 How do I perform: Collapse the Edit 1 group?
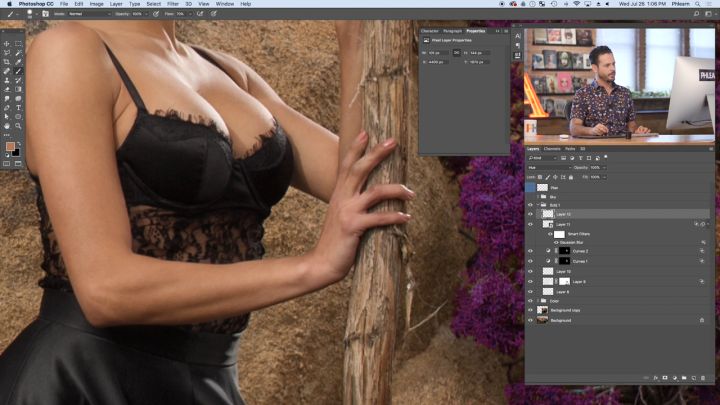[538, 205]
